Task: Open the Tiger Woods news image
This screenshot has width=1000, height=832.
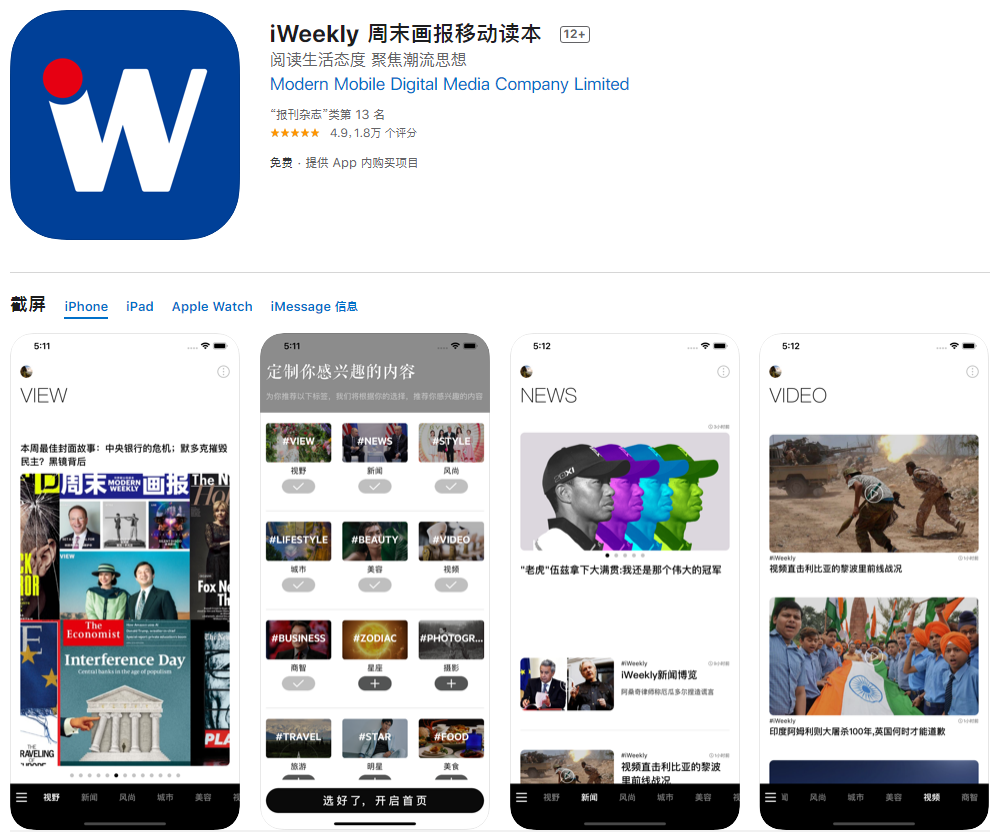Action: click(x=625, y=492)
